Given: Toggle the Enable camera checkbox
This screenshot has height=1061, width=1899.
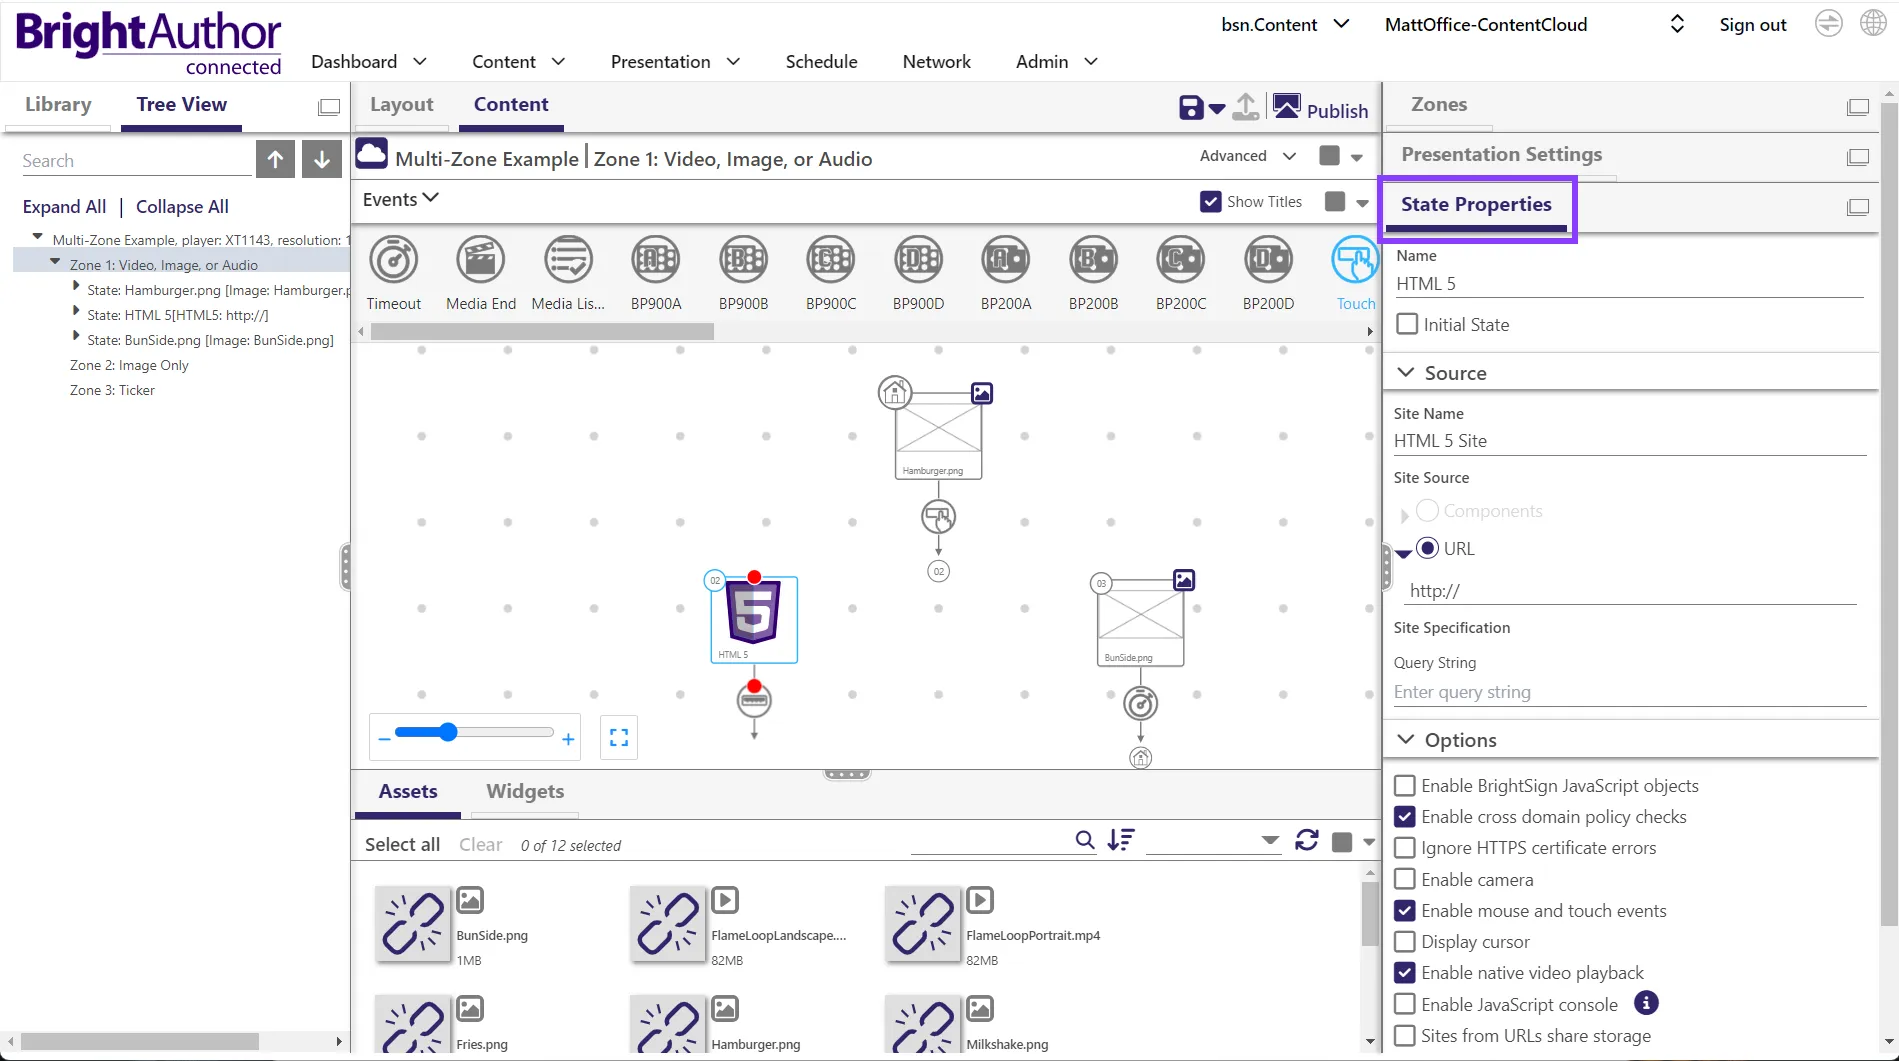Looking at the screenshot, I should (1405, 879).
